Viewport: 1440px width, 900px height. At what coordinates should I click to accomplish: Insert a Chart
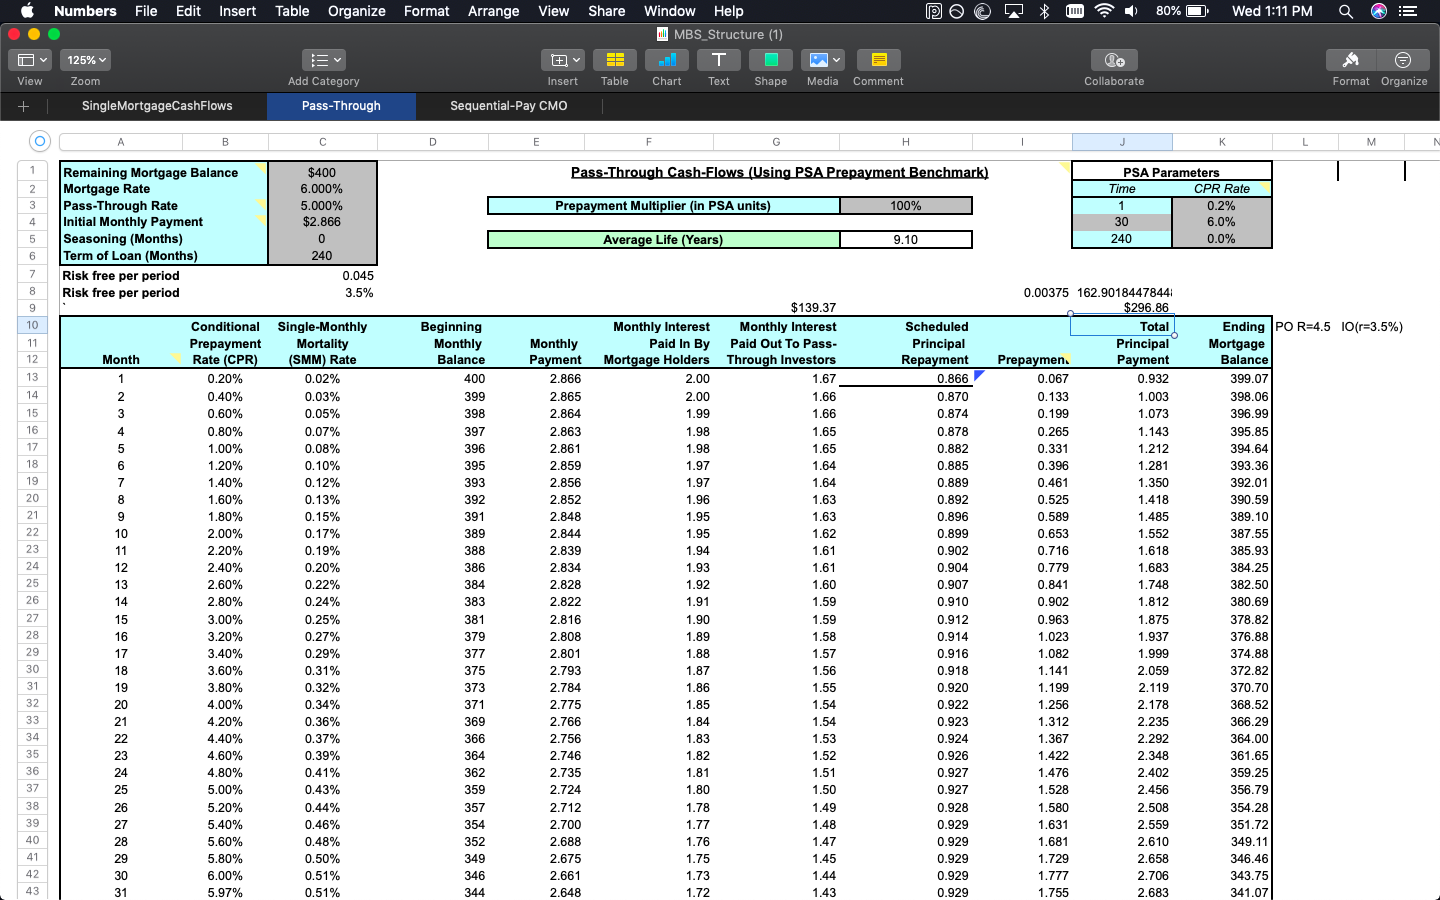[x=667, y=60]
